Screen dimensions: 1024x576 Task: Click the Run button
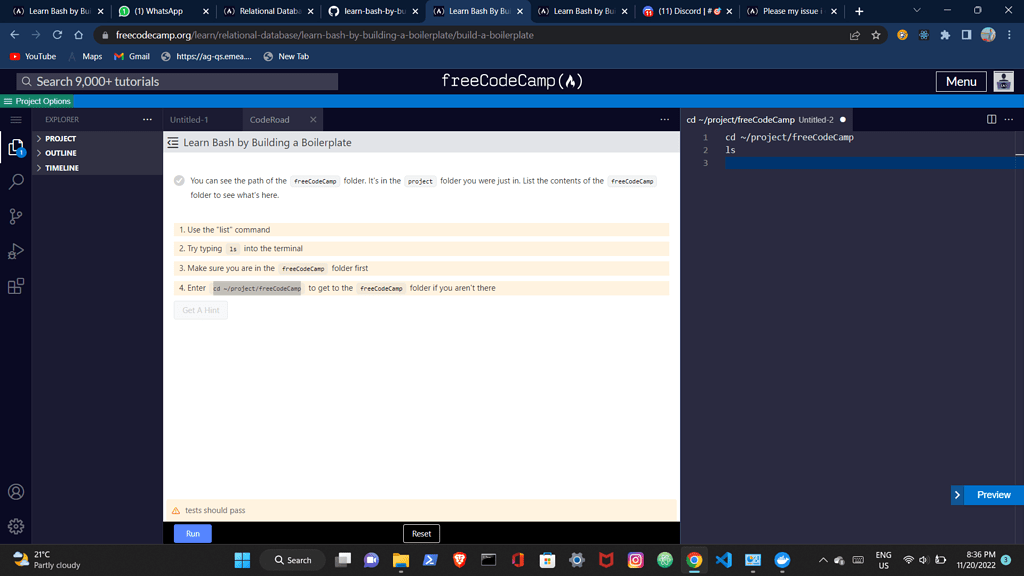pyautogui.click(x=193, y=534)
